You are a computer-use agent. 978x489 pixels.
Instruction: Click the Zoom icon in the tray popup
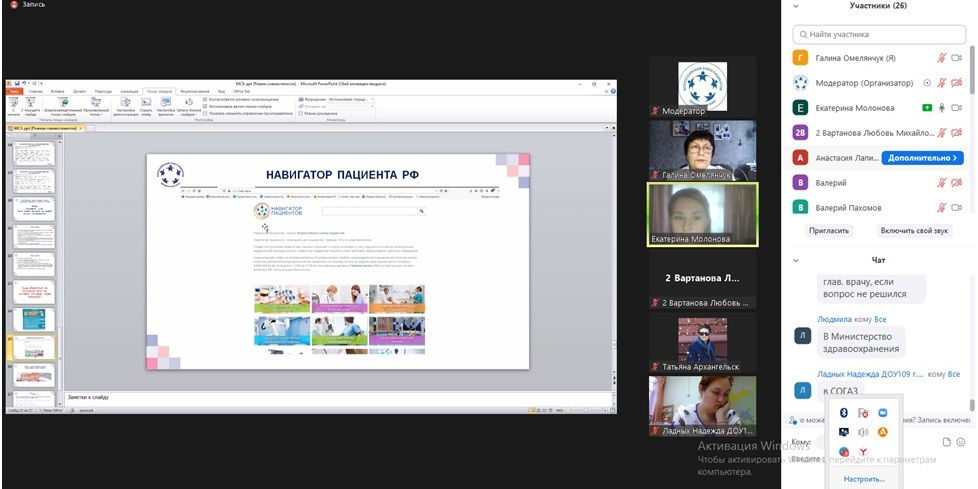[882, 412]
